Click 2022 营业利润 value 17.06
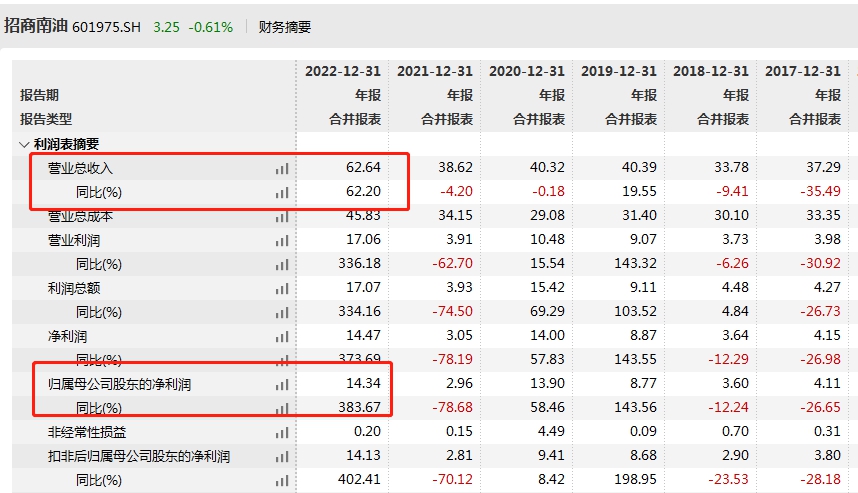Screen dimensions: 858x493 [x=363, y=240]
